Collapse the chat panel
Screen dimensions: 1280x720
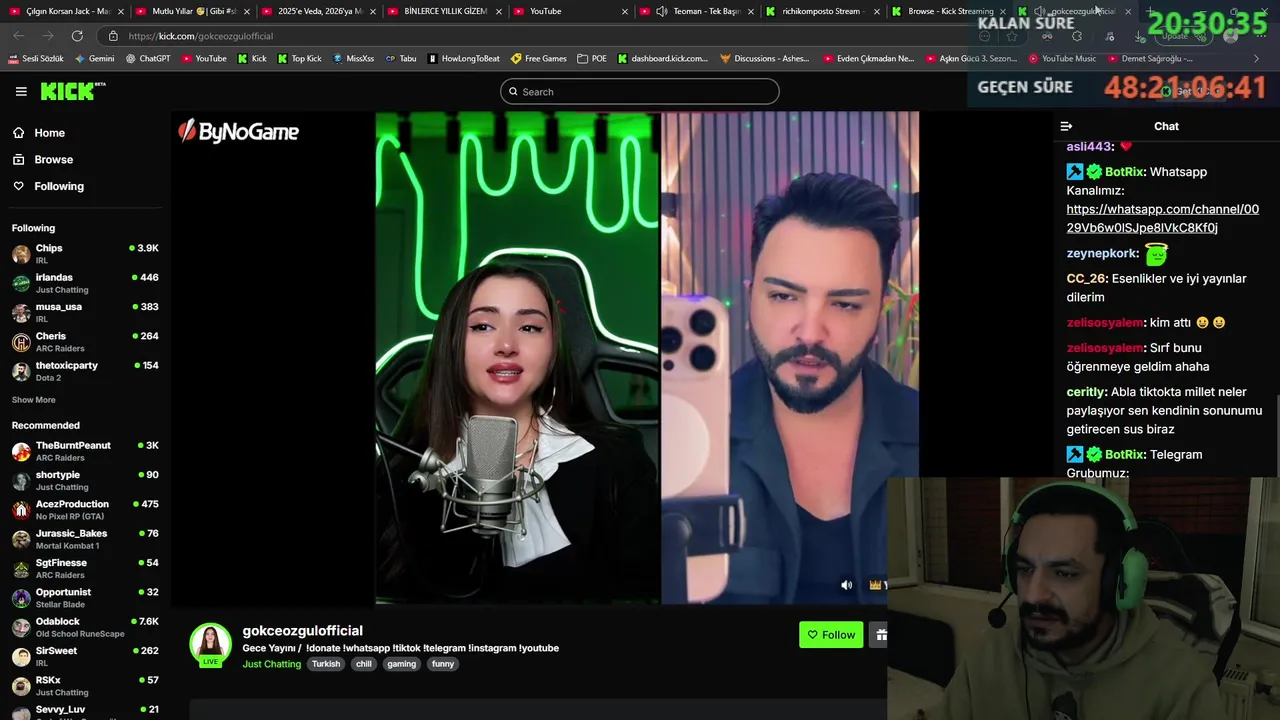click(1066, 126)
